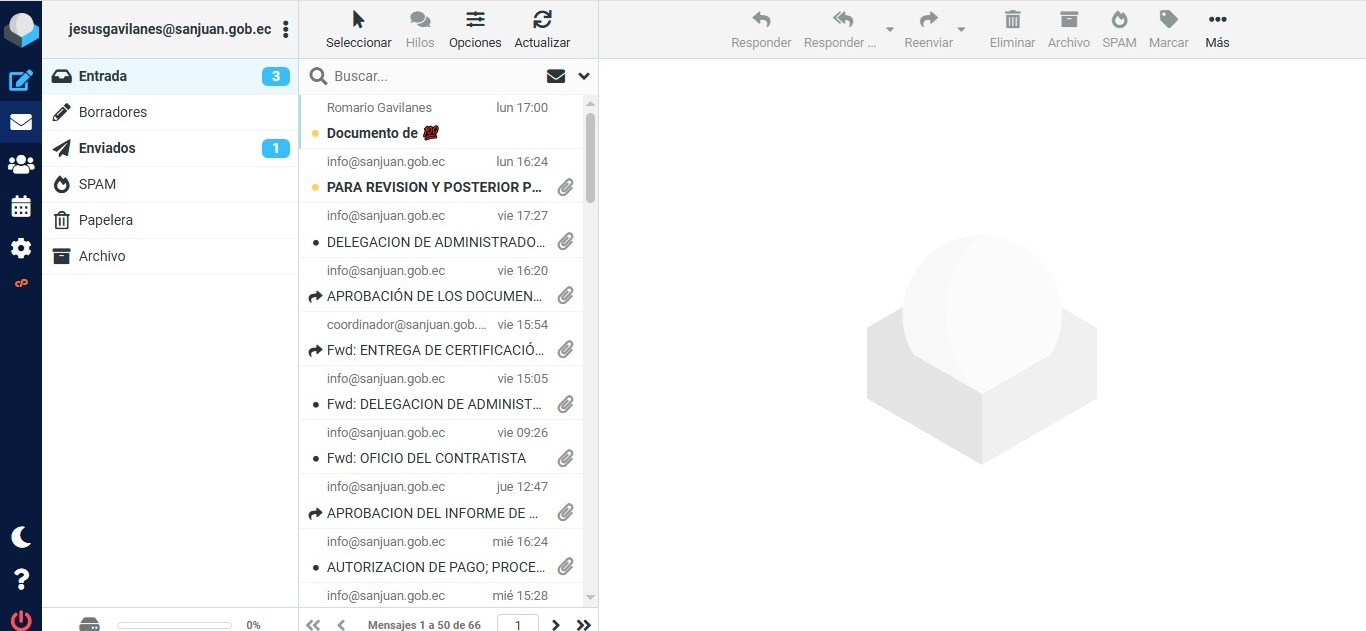1366x631 pixels.
Task: Click the red logout power icon
Action: point(21,620)
